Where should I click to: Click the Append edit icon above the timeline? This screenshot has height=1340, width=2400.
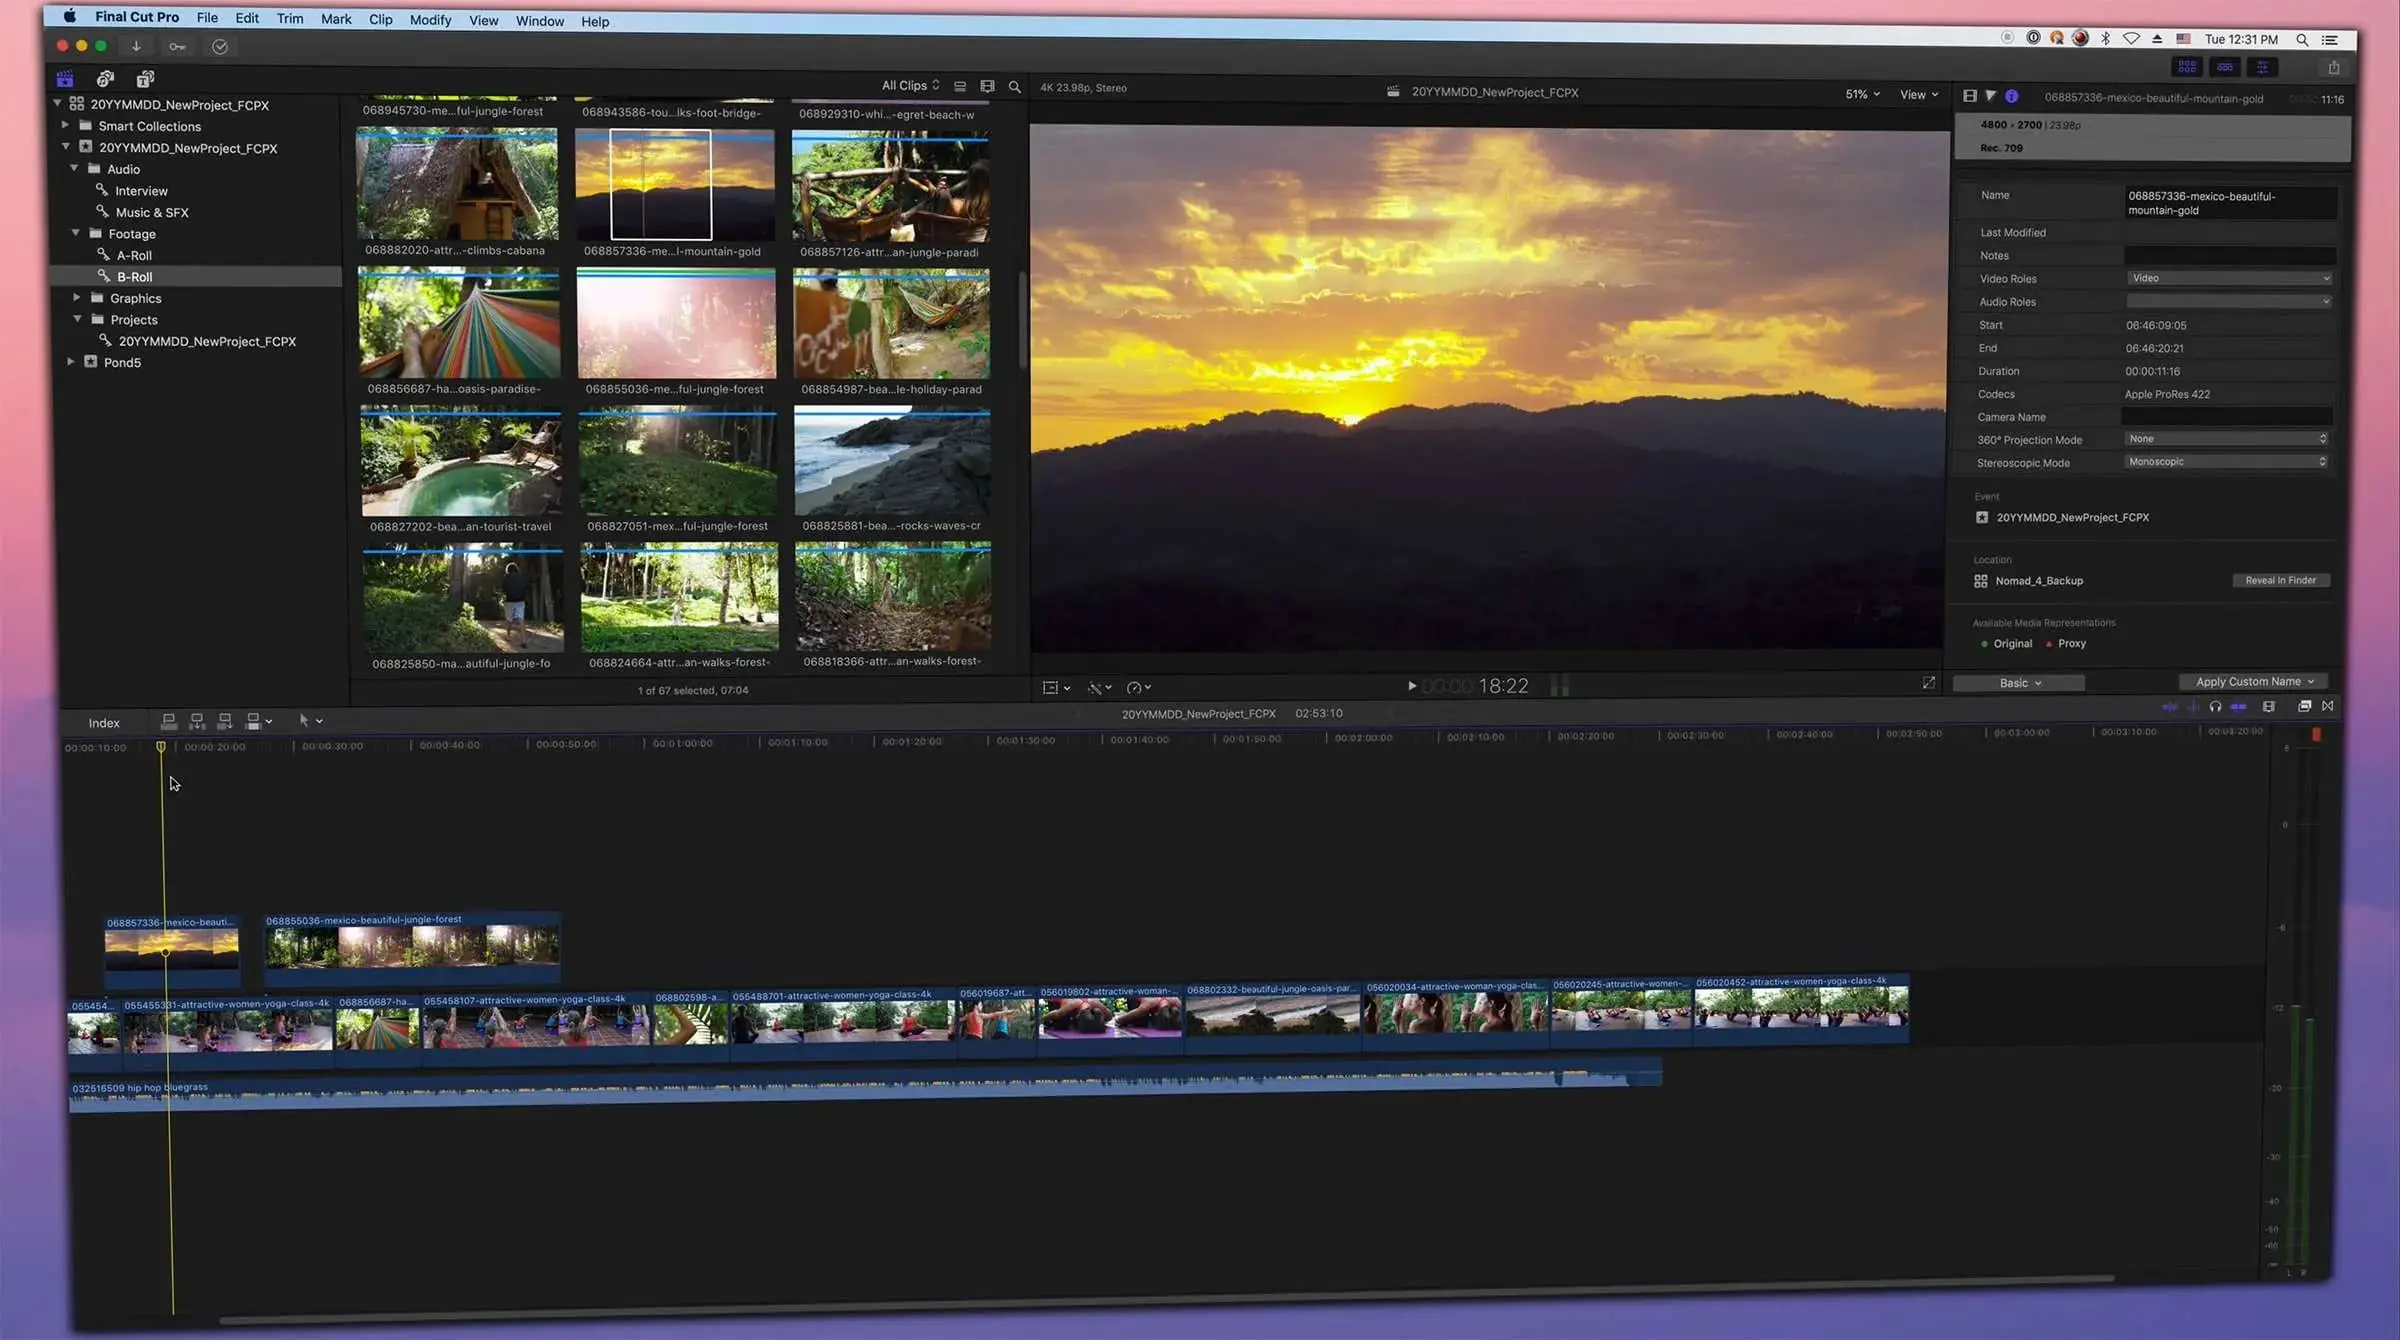coord(224,721)
